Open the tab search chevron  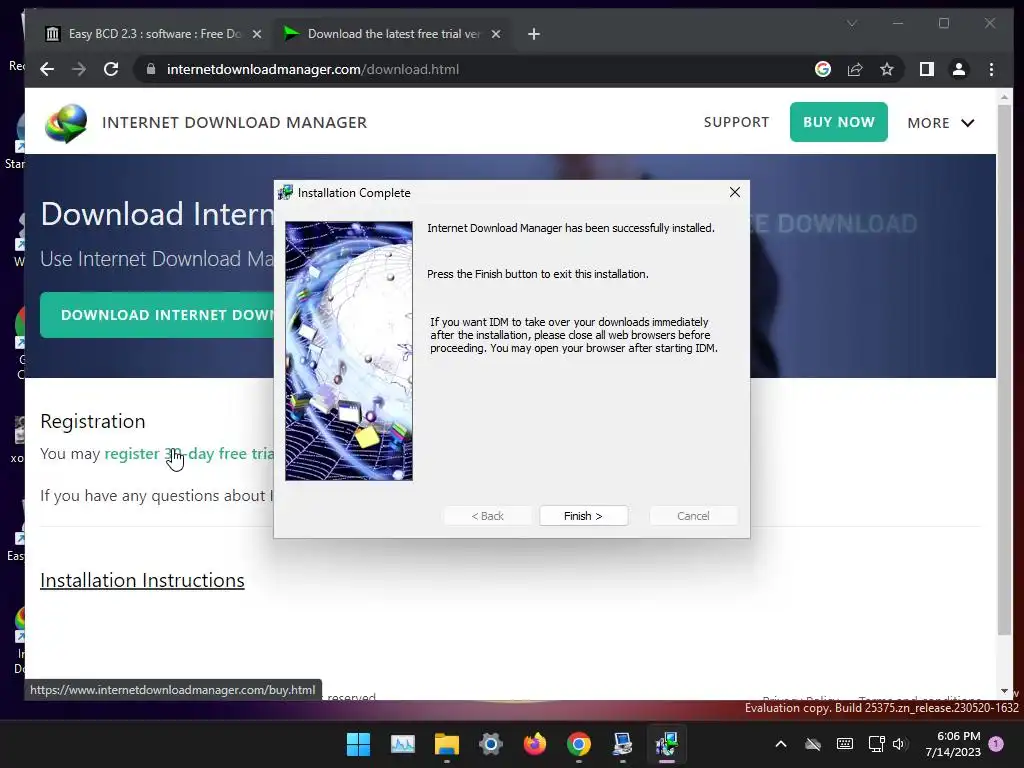pyautogui.click(x=852, y=24)
